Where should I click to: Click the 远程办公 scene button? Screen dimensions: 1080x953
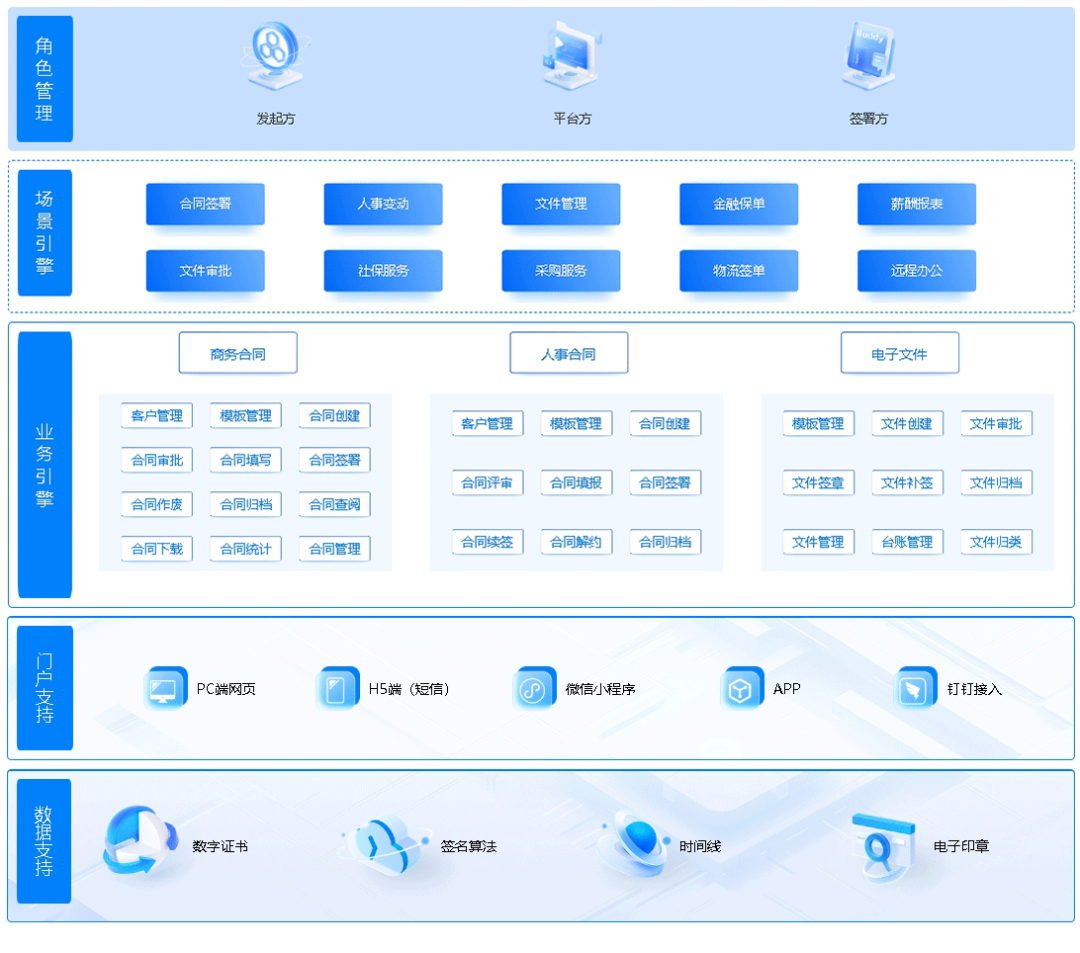click(916, 271)
